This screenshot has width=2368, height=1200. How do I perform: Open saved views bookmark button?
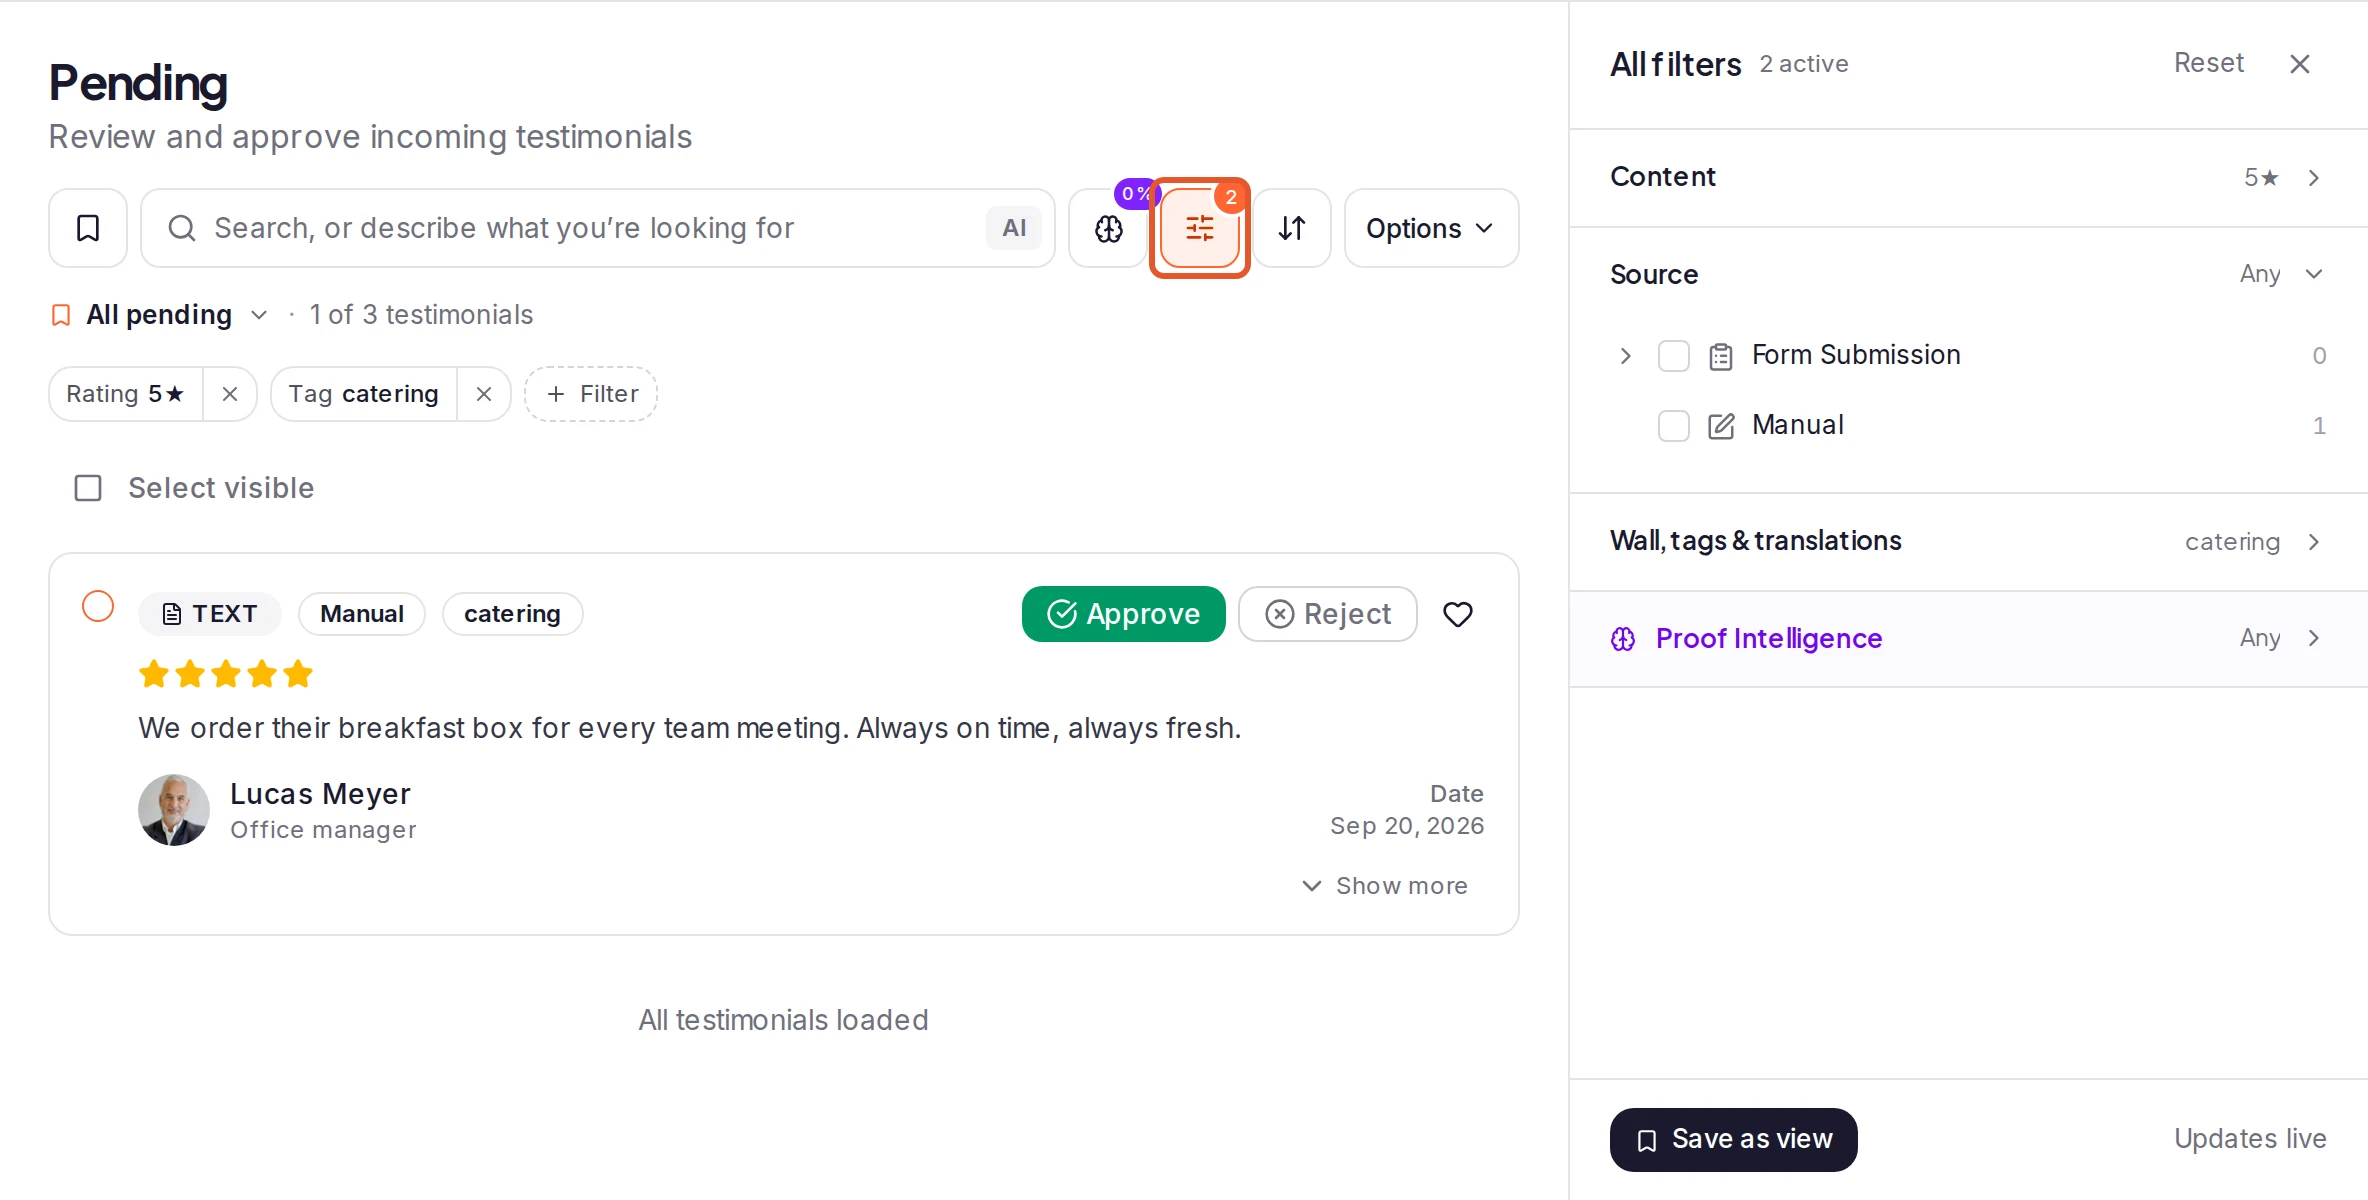pyautogui.click(x=88, y=228)
